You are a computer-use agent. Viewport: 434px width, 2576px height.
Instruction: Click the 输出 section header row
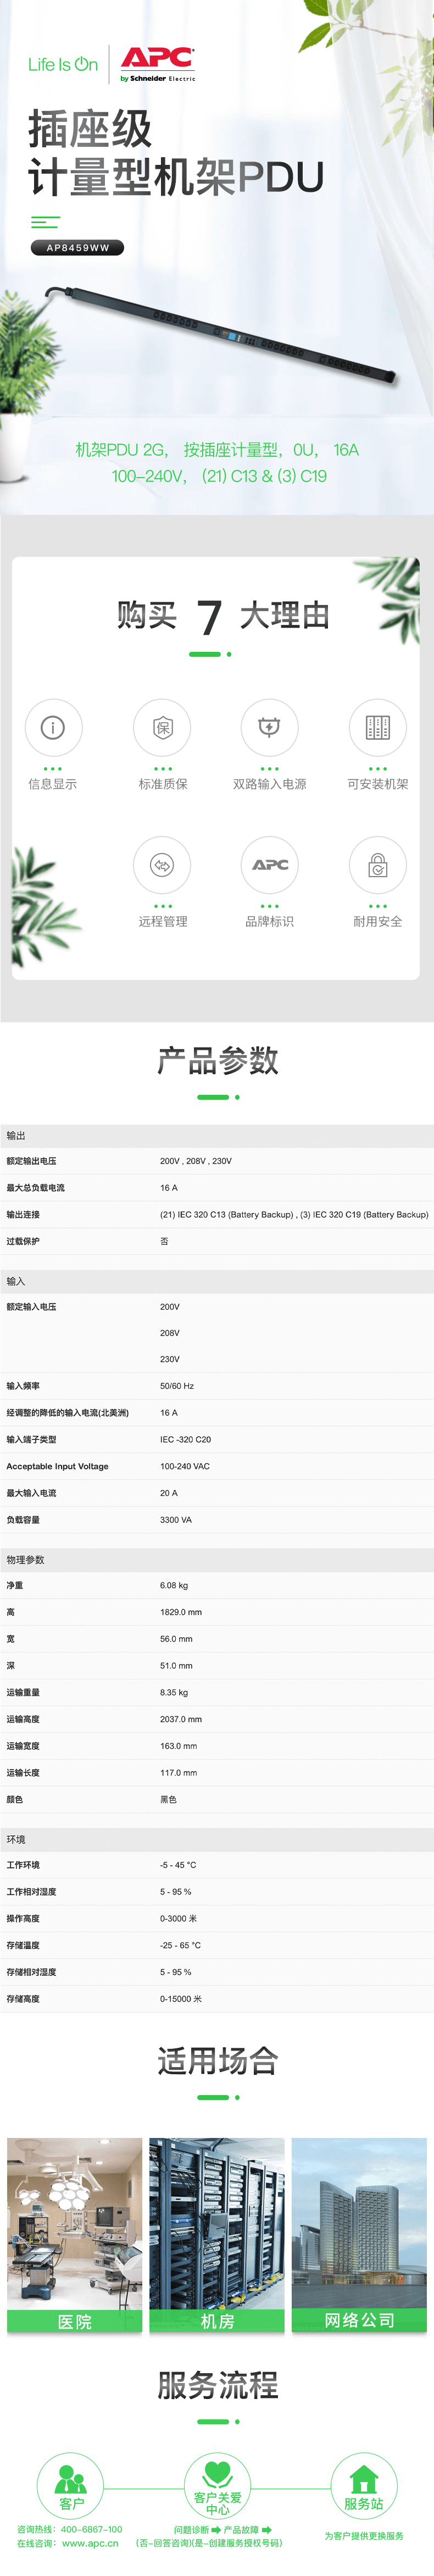click(x=217, y=1136)
